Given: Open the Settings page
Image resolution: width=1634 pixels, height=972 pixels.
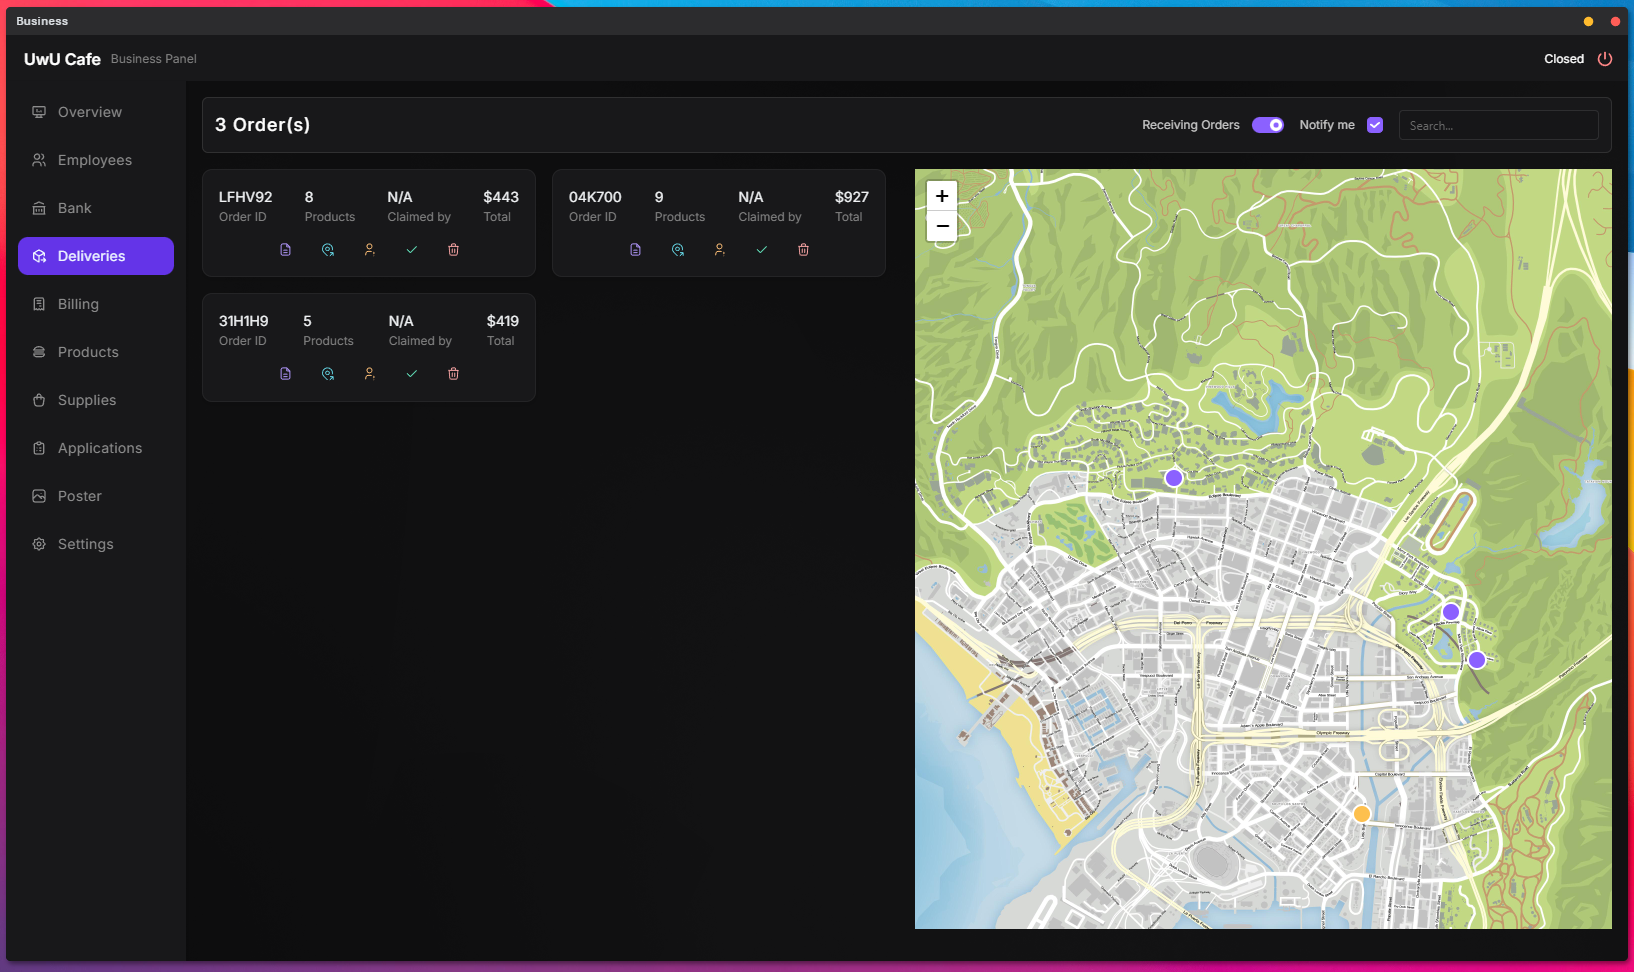Looking at the screenshot, I should 85,544.
